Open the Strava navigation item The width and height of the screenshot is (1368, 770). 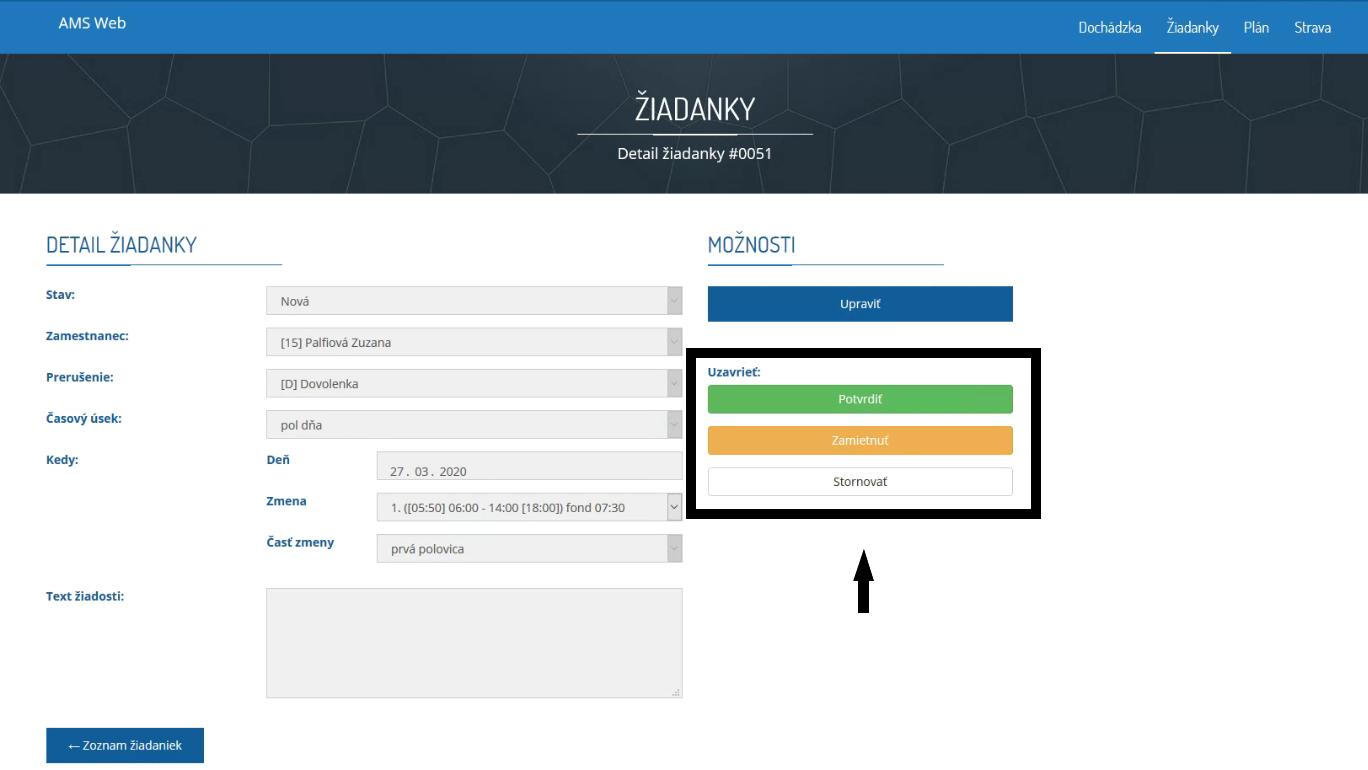(1312, 27)
